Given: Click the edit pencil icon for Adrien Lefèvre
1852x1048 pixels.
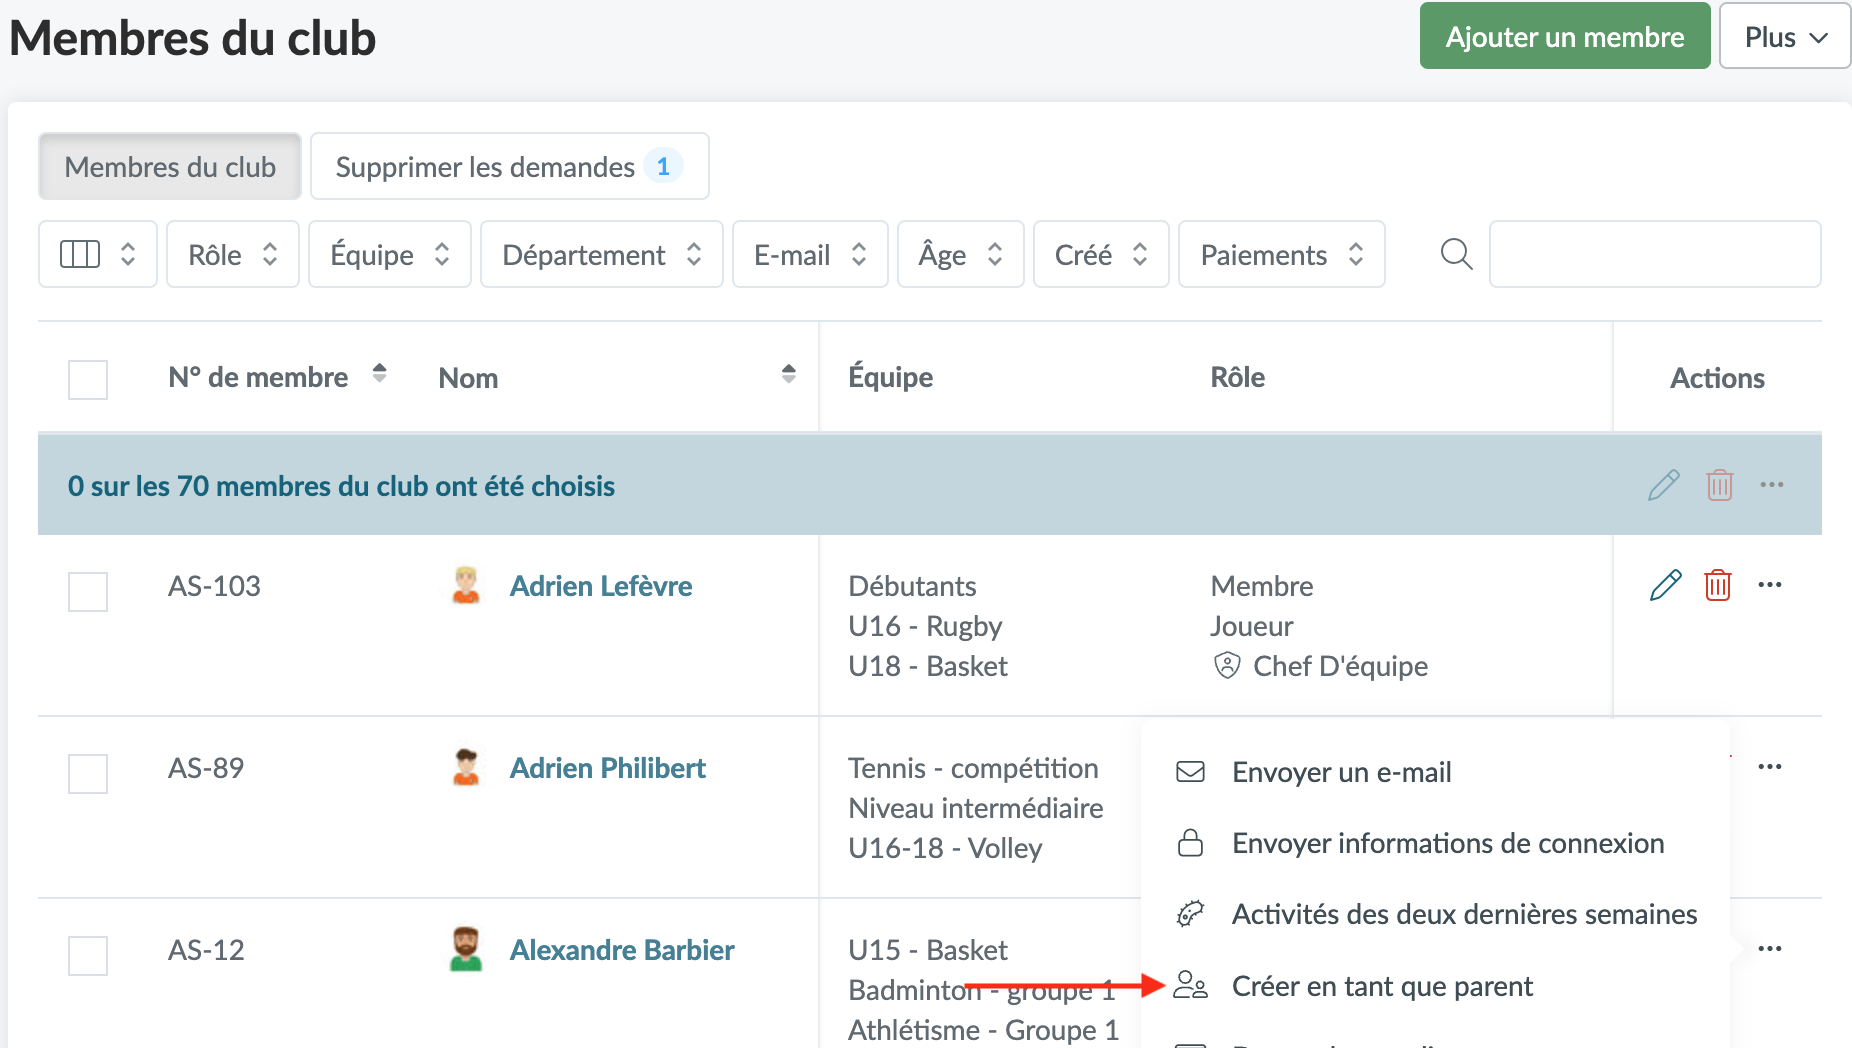Looking at the screenshot, I should 1665,585.
